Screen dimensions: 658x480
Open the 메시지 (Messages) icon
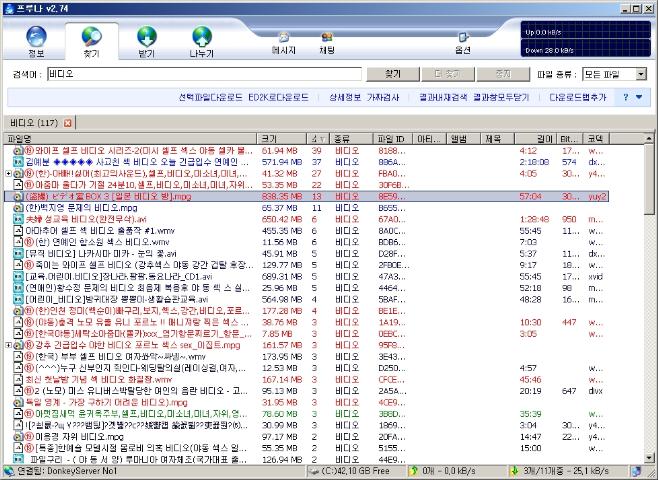coord(285,39)
